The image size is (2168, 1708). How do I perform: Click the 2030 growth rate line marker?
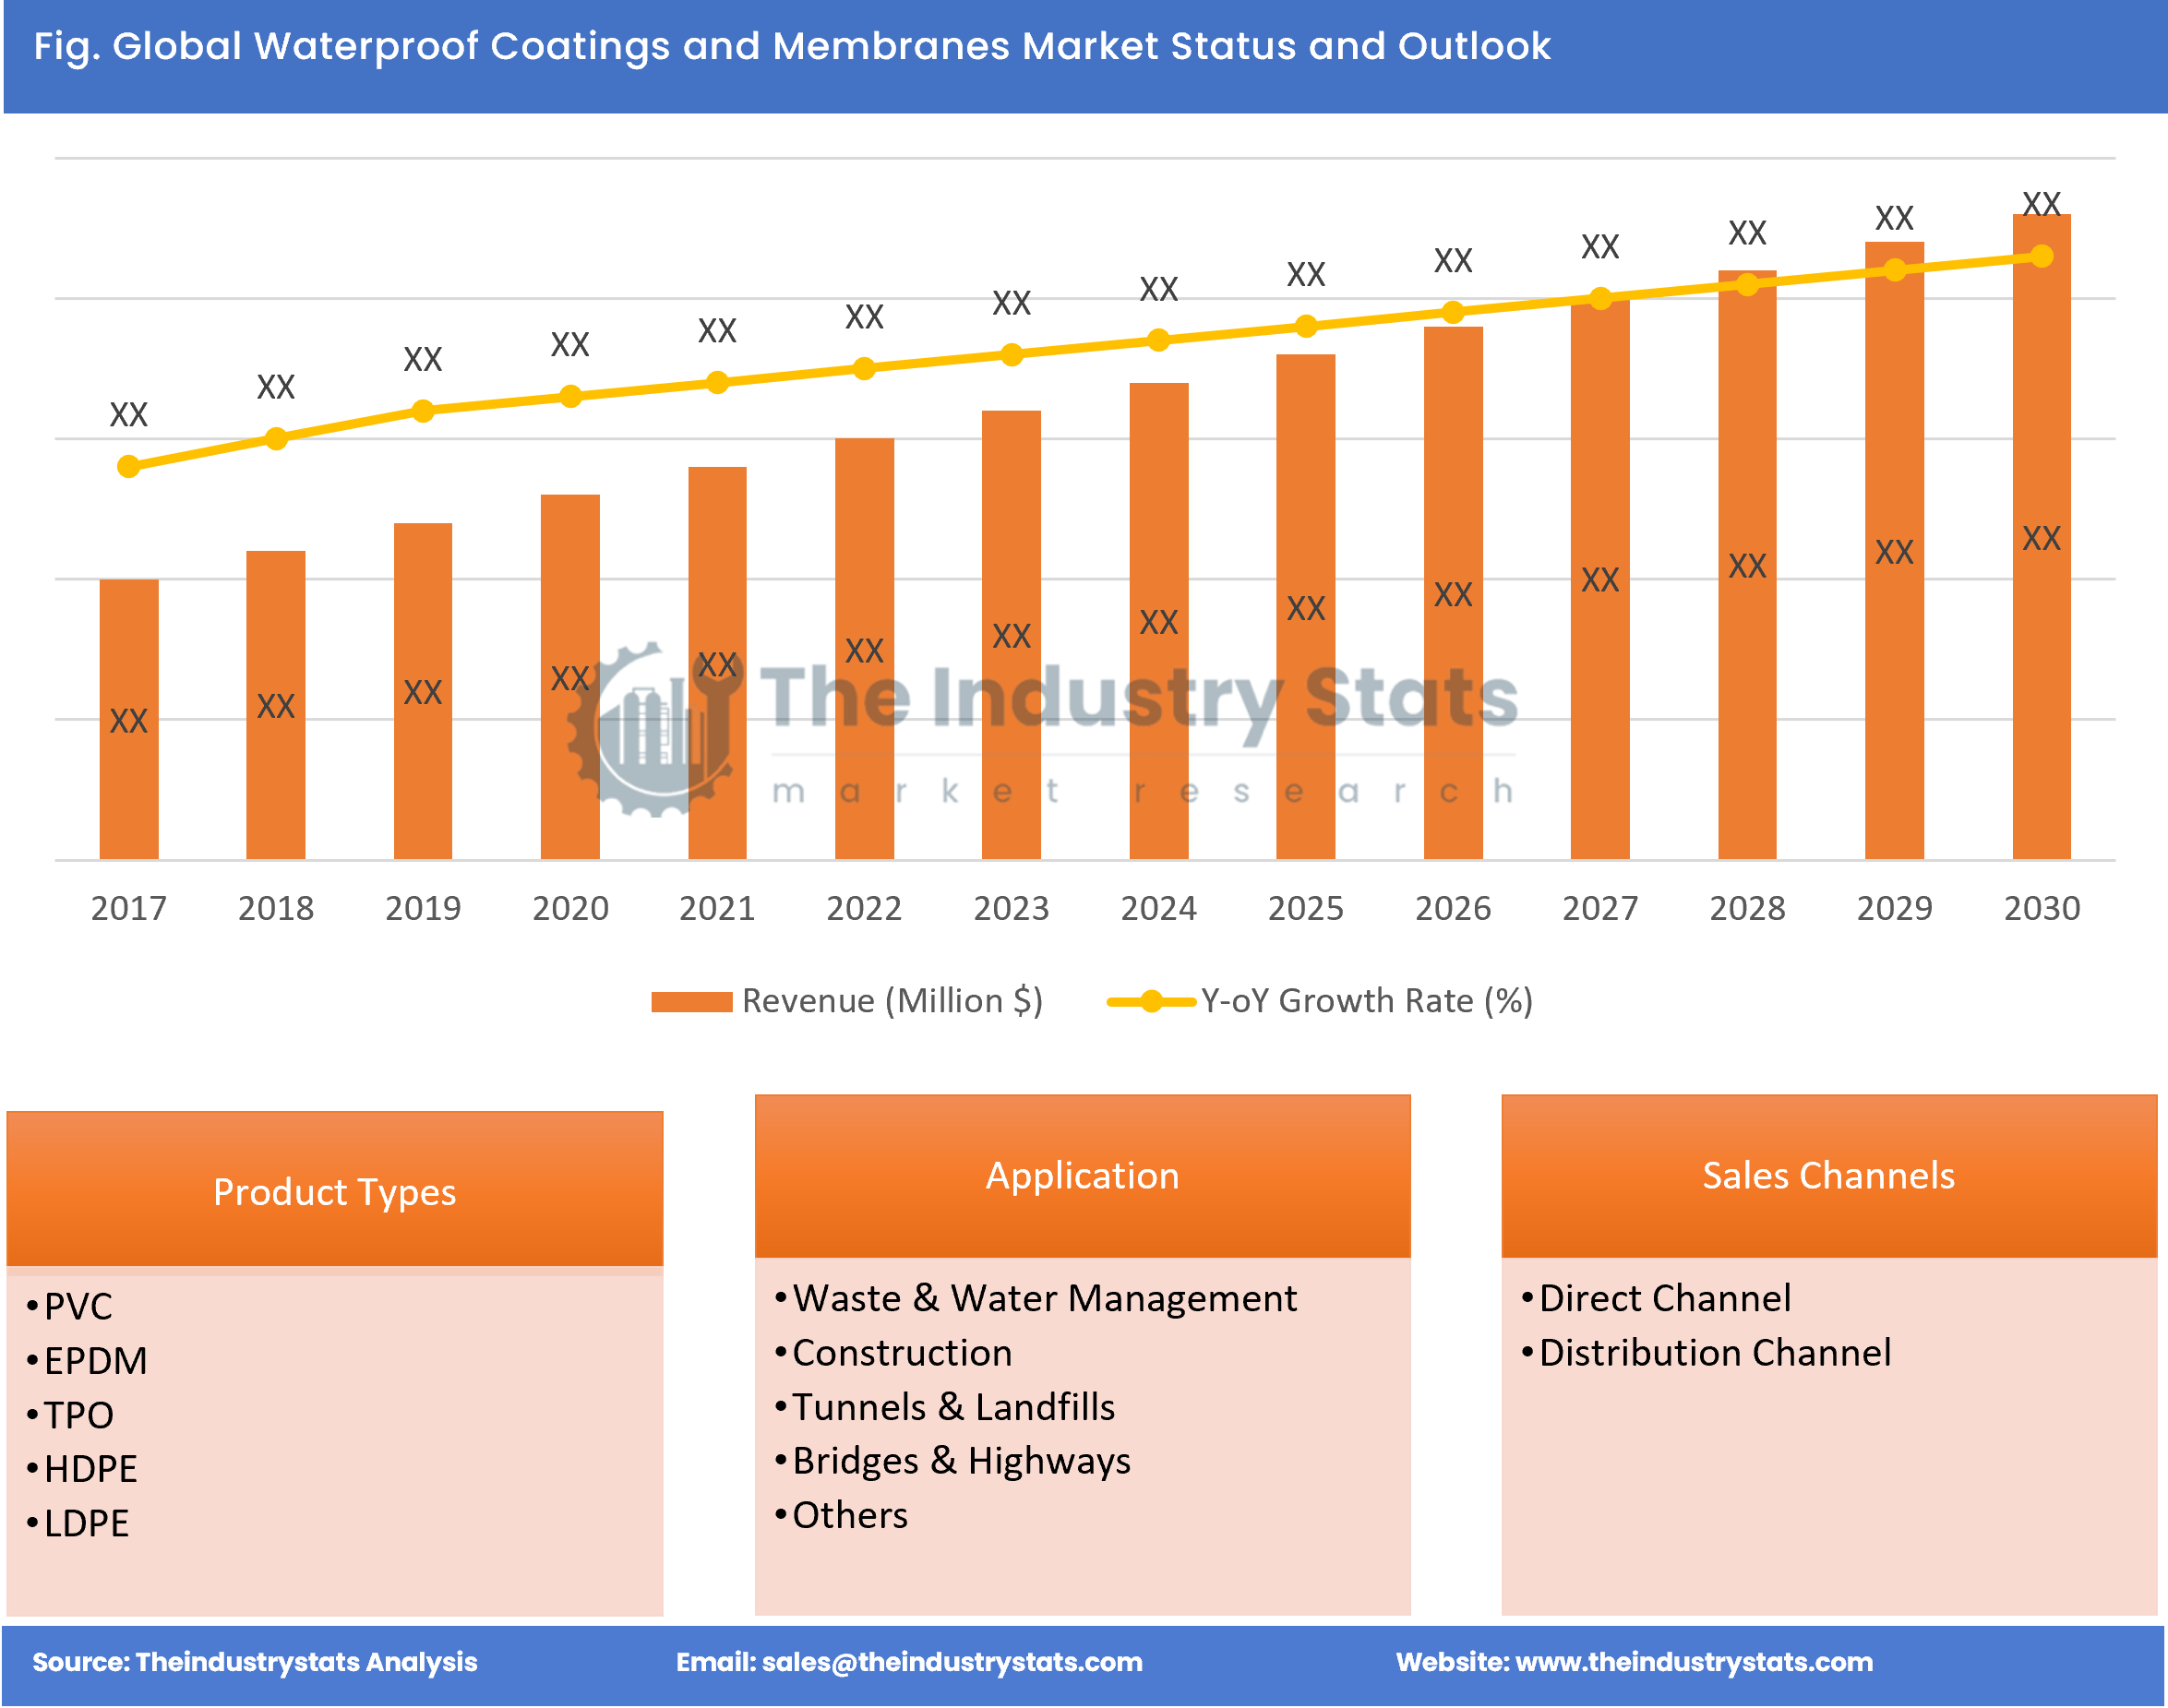tap(2041, 257)
